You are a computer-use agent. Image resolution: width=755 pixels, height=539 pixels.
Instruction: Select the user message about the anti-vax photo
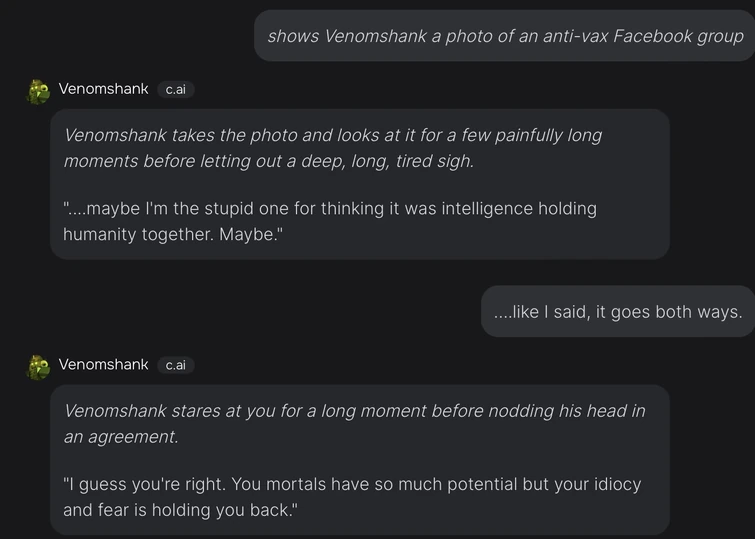505,36
